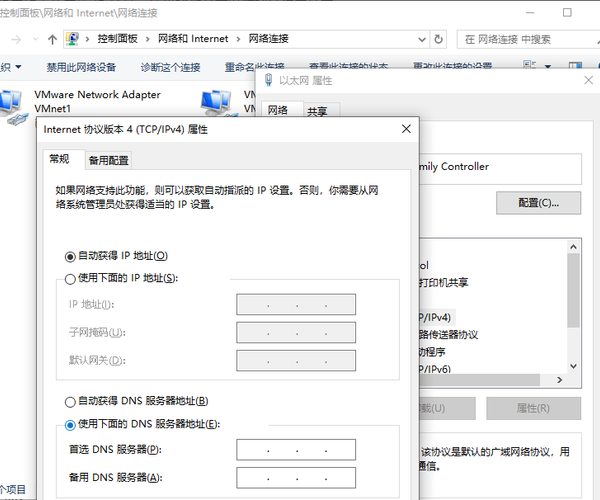
Task: Click 禁用此网络设备 toolbar command
Action: [x=81, y=68]
